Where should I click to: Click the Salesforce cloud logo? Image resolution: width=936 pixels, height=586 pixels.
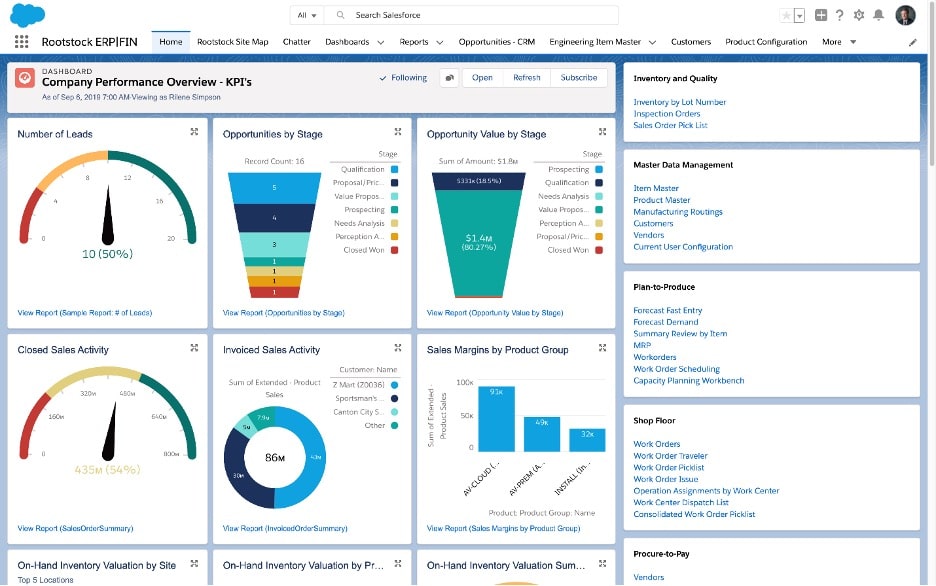(27, 15)
